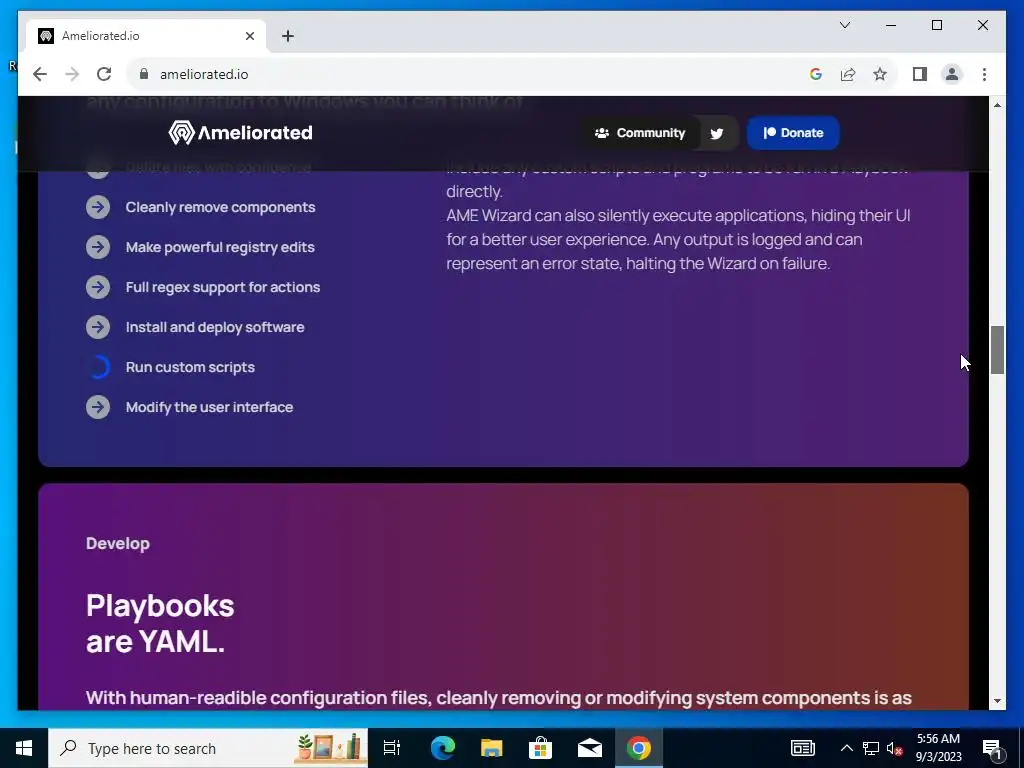1024x768 pixels.
Task: Open the tab search dropdown chevron
Action: (x=844, y=25)
